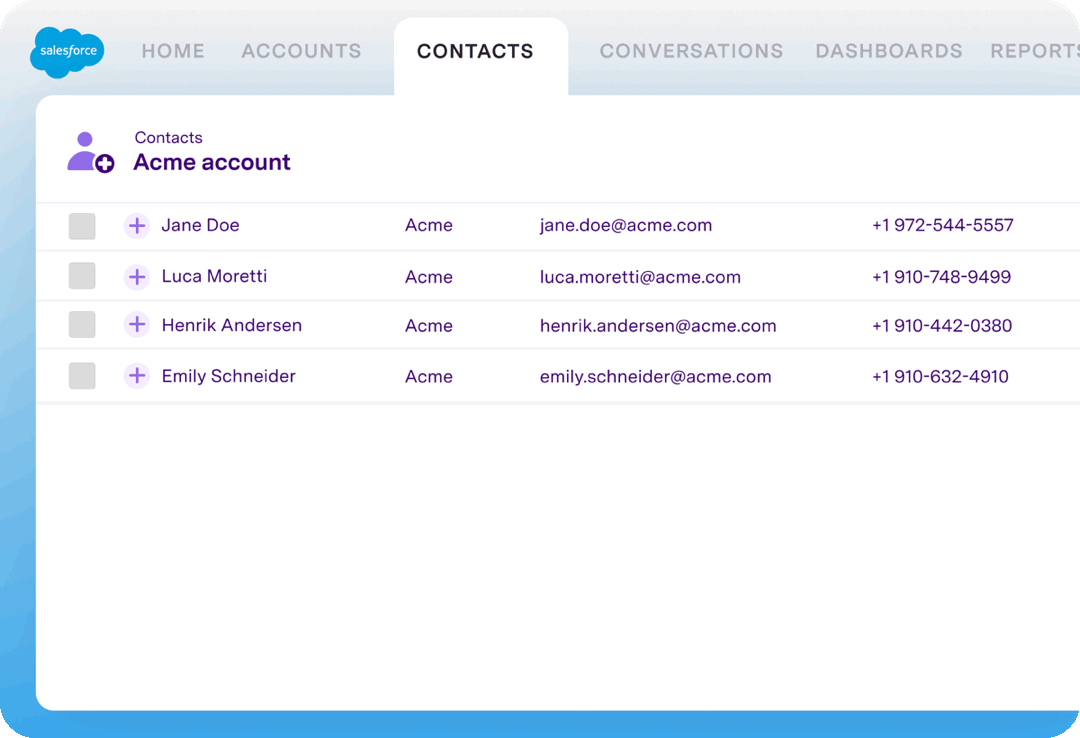Click the plus icon beside Luca Moretti

point(137,276)
